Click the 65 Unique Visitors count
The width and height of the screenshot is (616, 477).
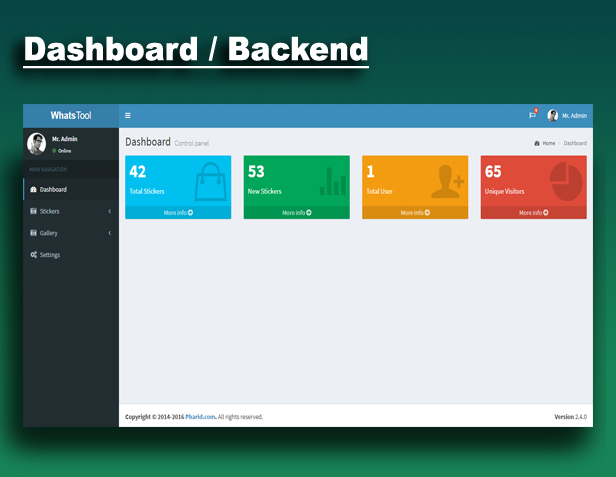coord(493,172)
